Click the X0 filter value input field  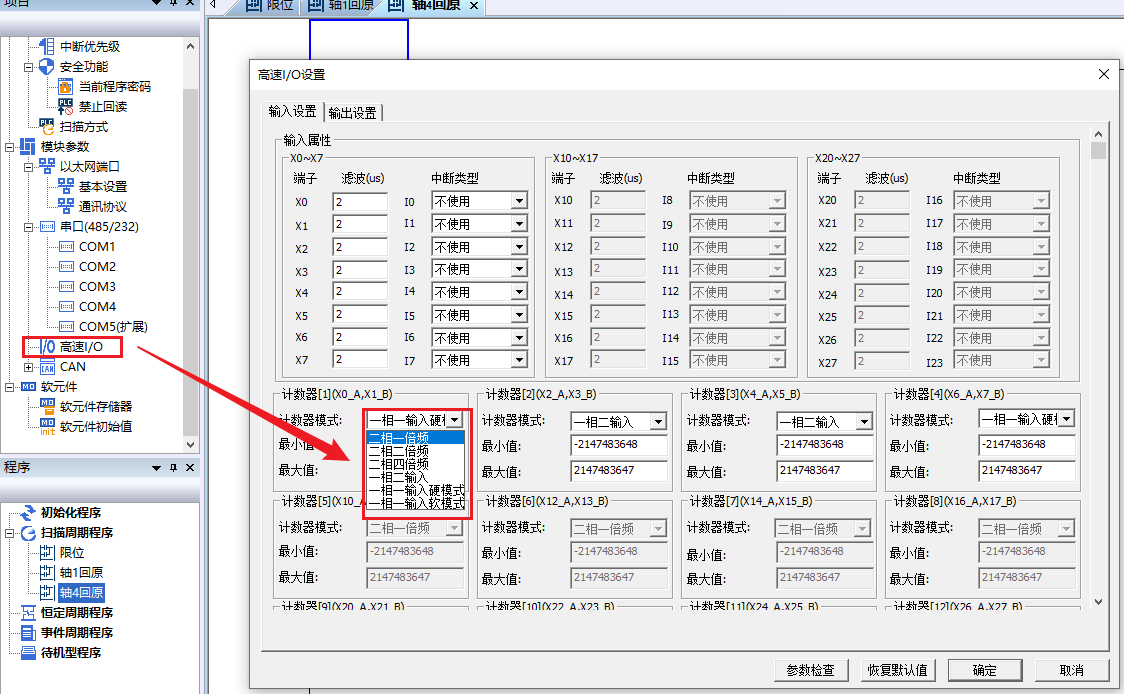pyautogui.click(x=359, y=201)
